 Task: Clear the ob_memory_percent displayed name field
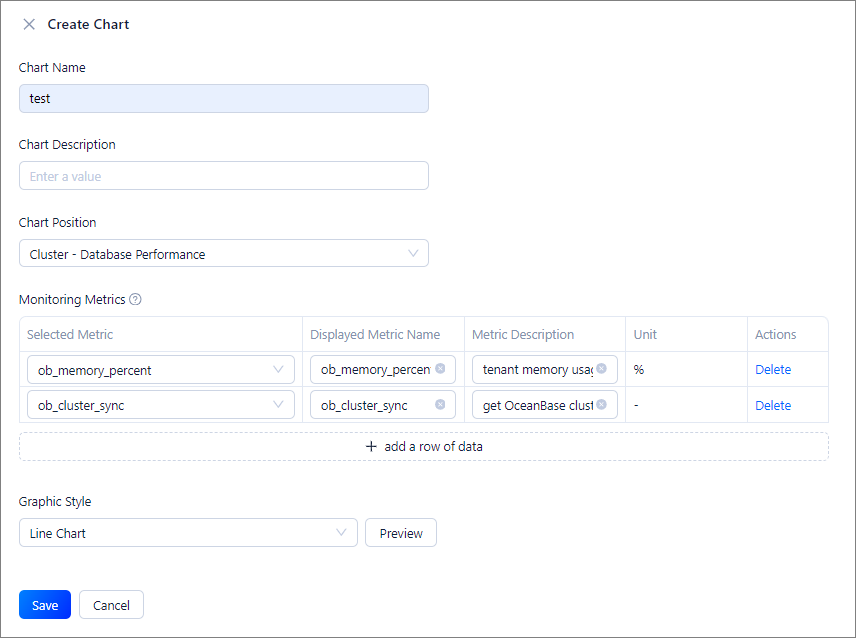point(440,369)
